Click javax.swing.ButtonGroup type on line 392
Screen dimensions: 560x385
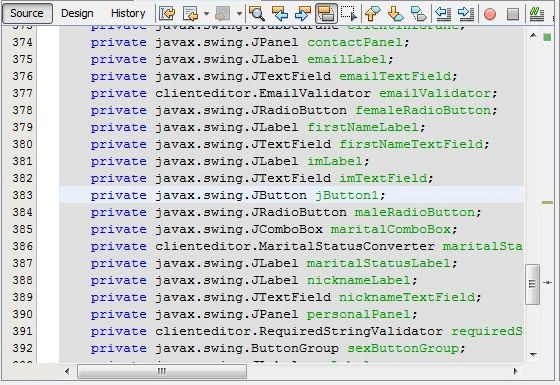pos(246,348)
